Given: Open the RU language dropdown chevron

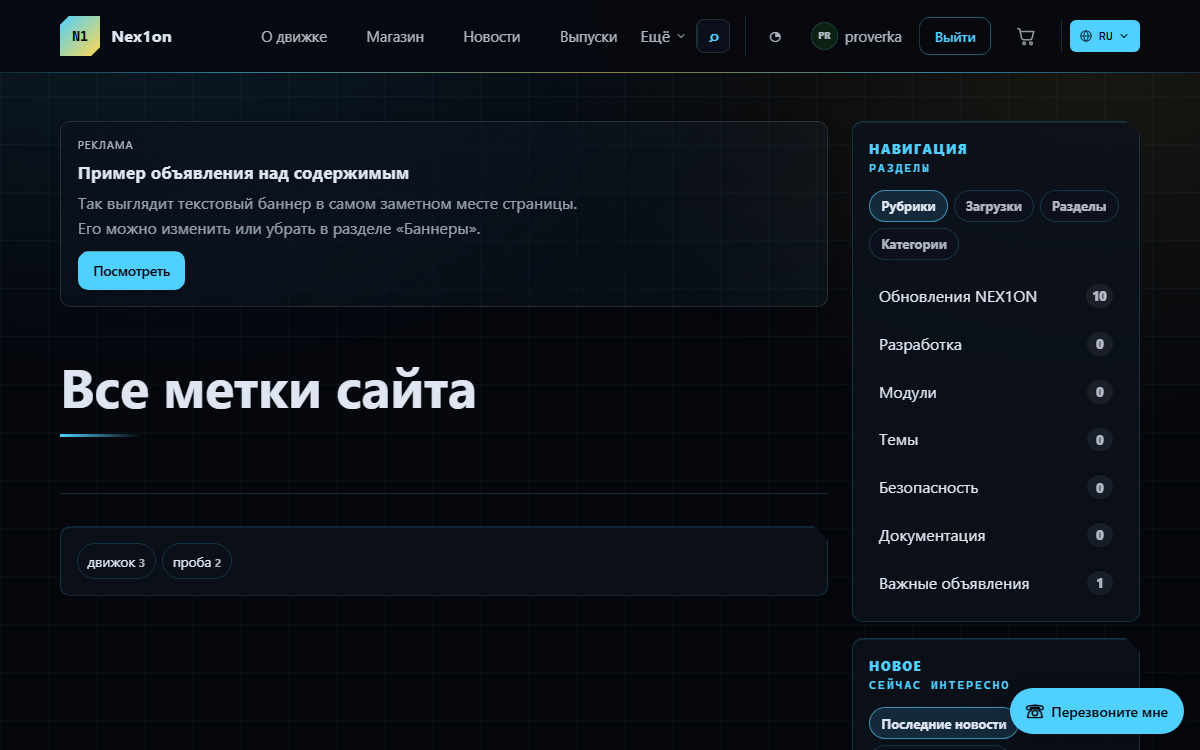Looking at the screenshot, I should coord(1124,36).
